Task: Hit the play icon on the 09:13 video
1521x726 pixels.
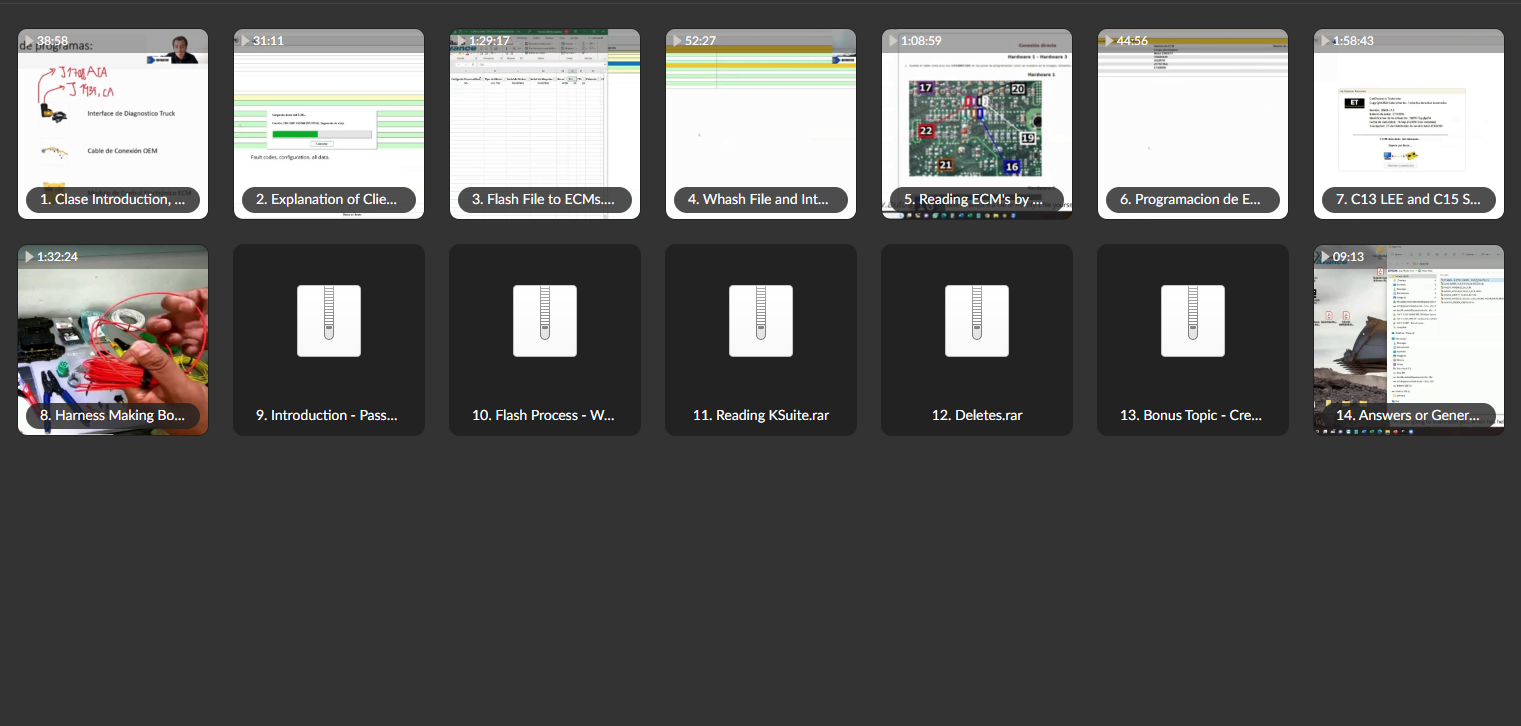Action: pos(1324,257)
